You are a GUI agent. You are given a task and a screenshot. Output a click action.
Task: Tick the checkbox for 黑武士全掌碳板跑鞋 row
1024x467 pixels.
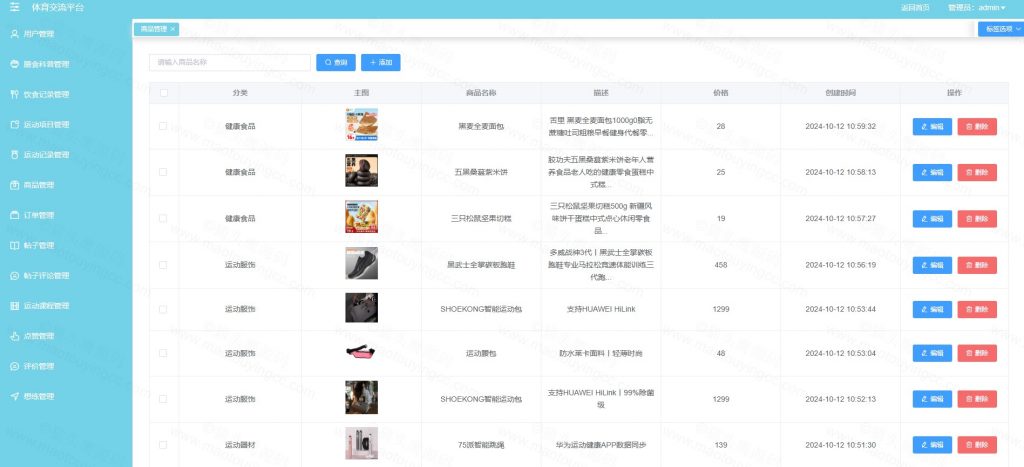pos(163,265)
